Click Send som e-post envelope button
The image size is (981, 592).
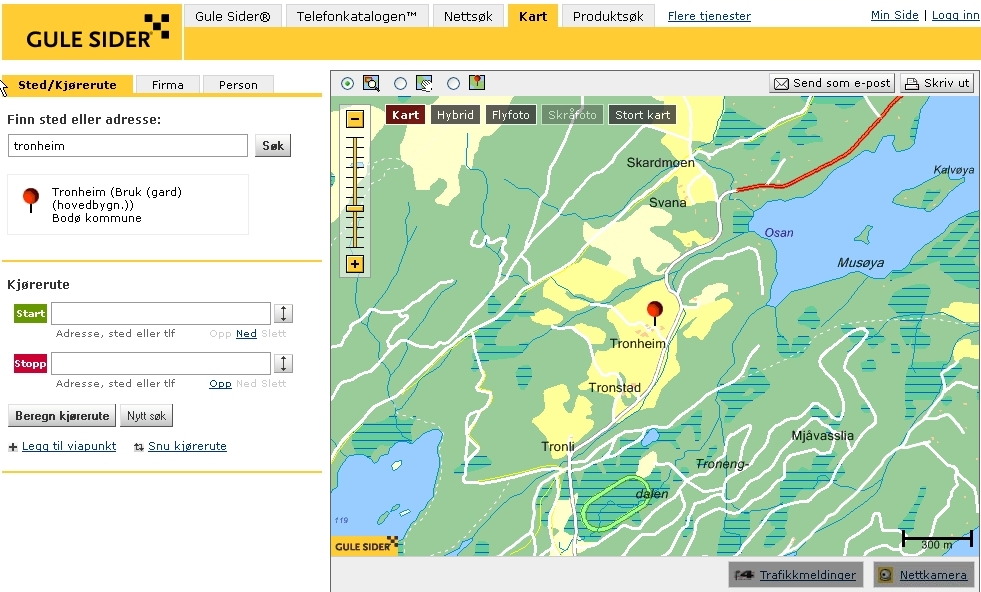click(831, 83)
